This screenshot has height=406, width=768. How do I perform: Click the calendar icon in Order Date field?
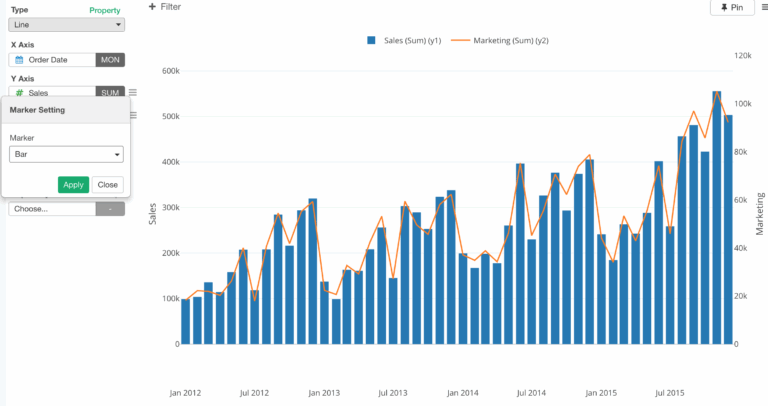[19, 60]
